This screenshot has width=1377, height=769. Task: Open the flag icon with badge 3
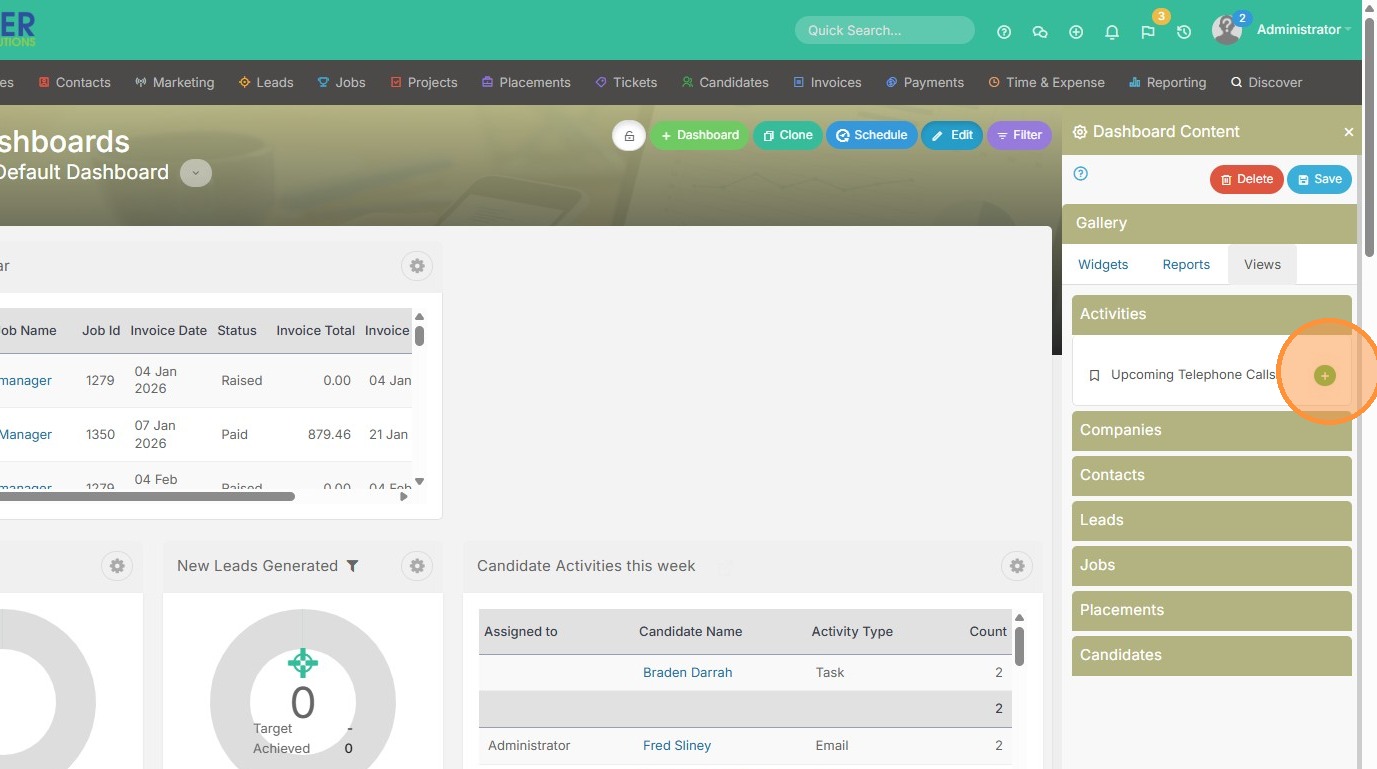1148,32
